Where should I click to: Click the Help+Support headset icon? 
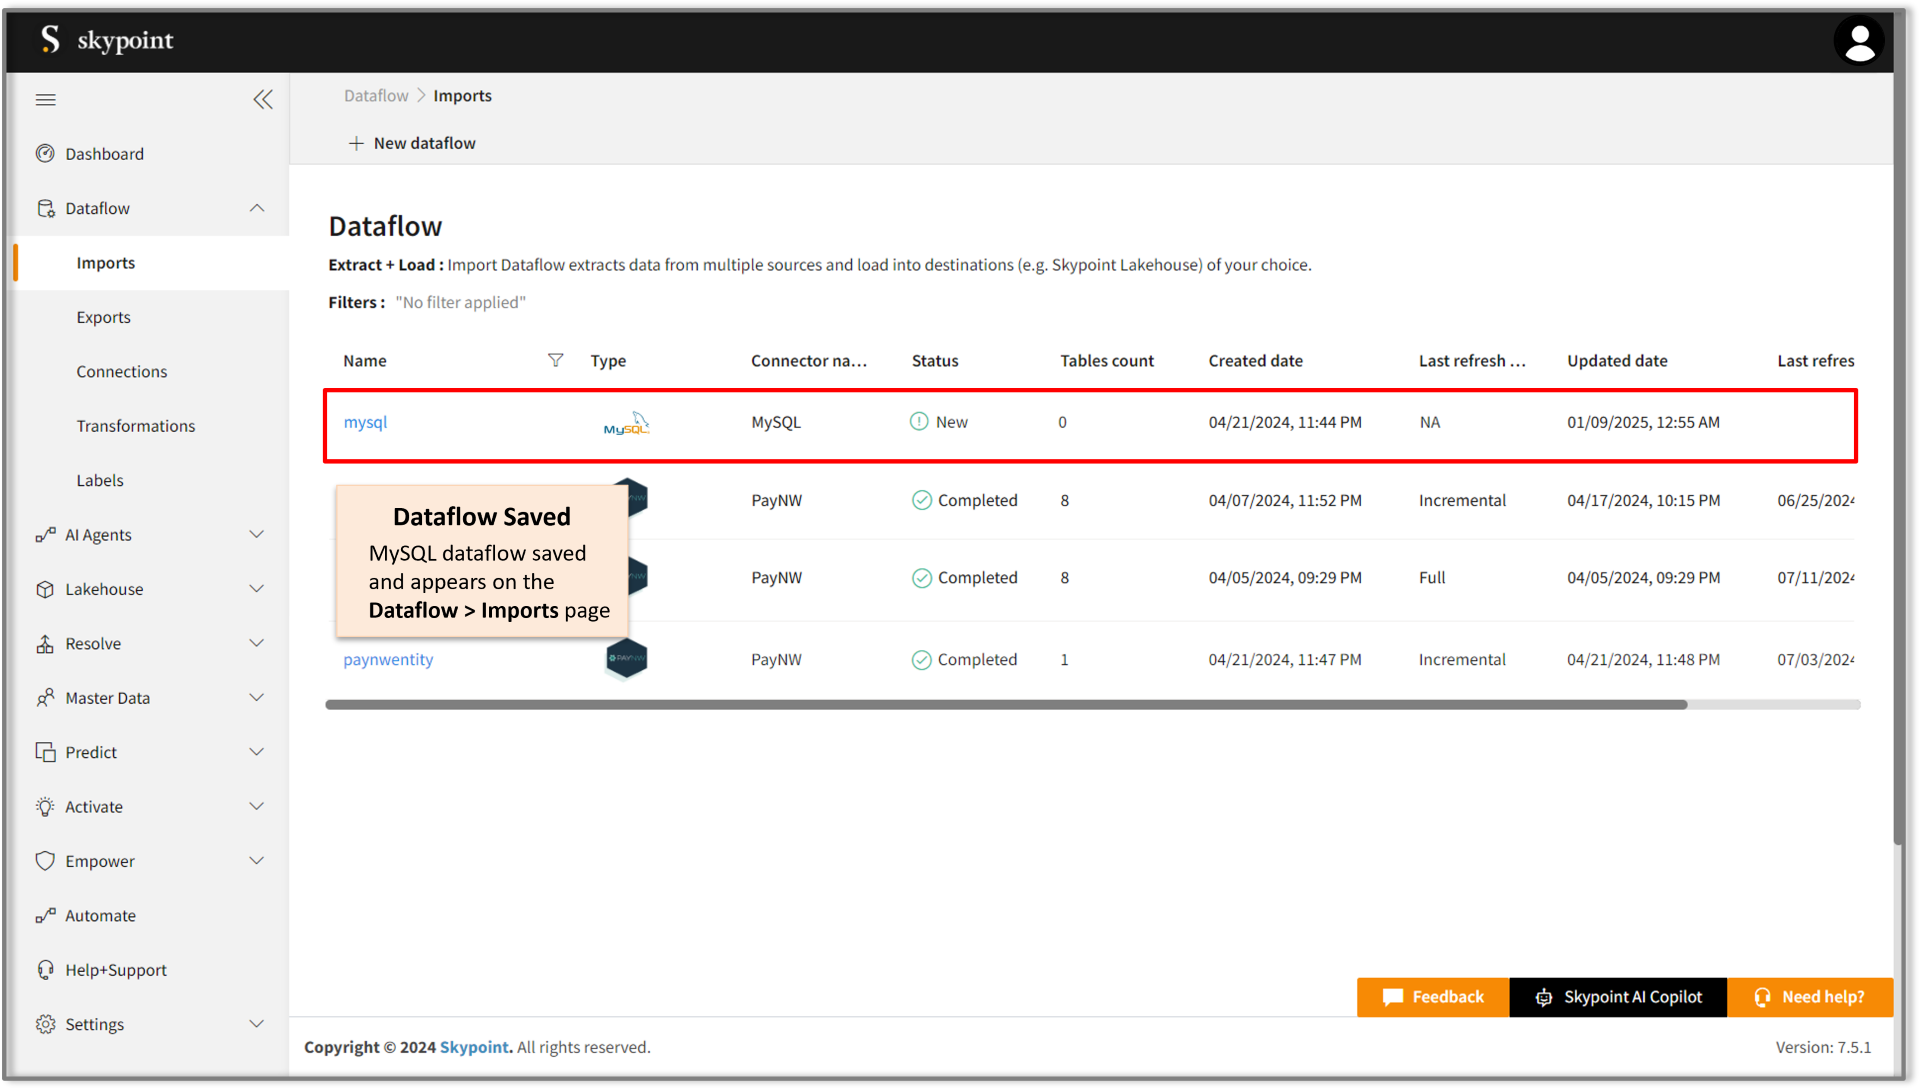45,970
